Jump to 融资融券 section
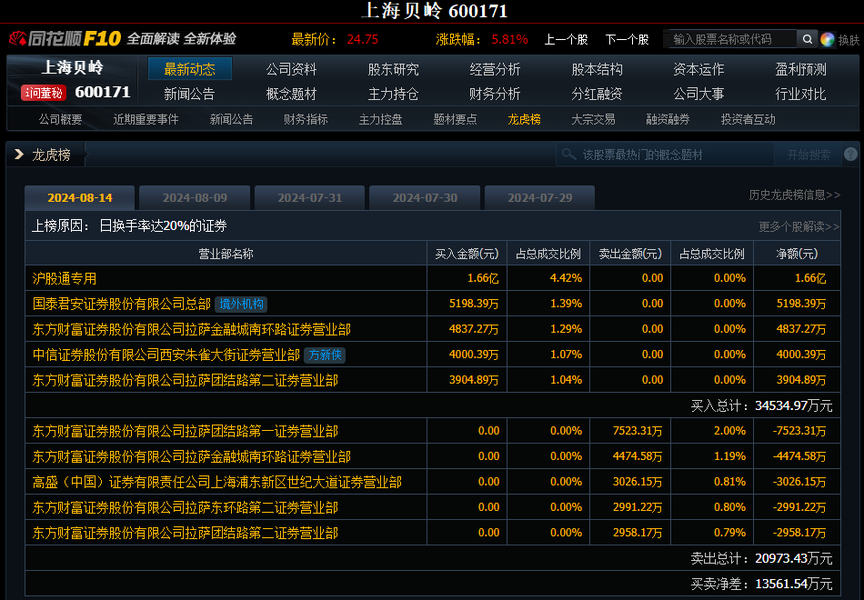 (x=668, y=120)
